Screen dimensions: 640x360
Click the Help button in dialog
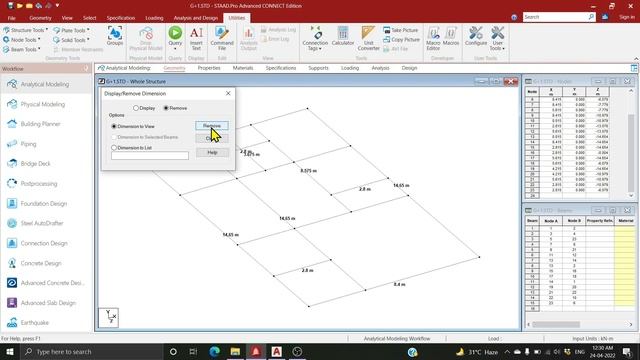coord(212,153)
